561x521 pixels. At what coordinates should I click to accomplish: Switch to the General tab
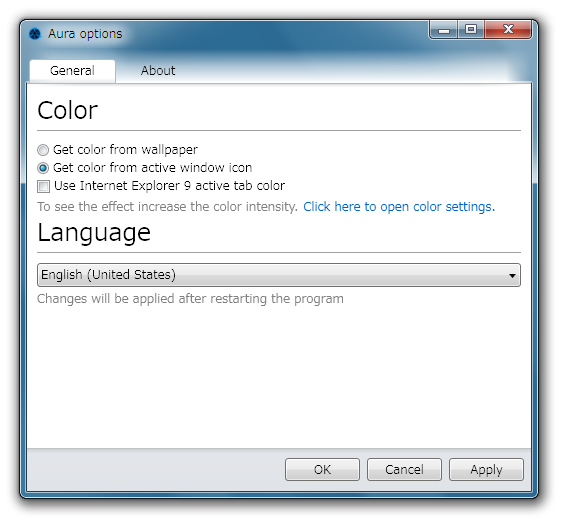pyautogui.click(x=72, y=71)
